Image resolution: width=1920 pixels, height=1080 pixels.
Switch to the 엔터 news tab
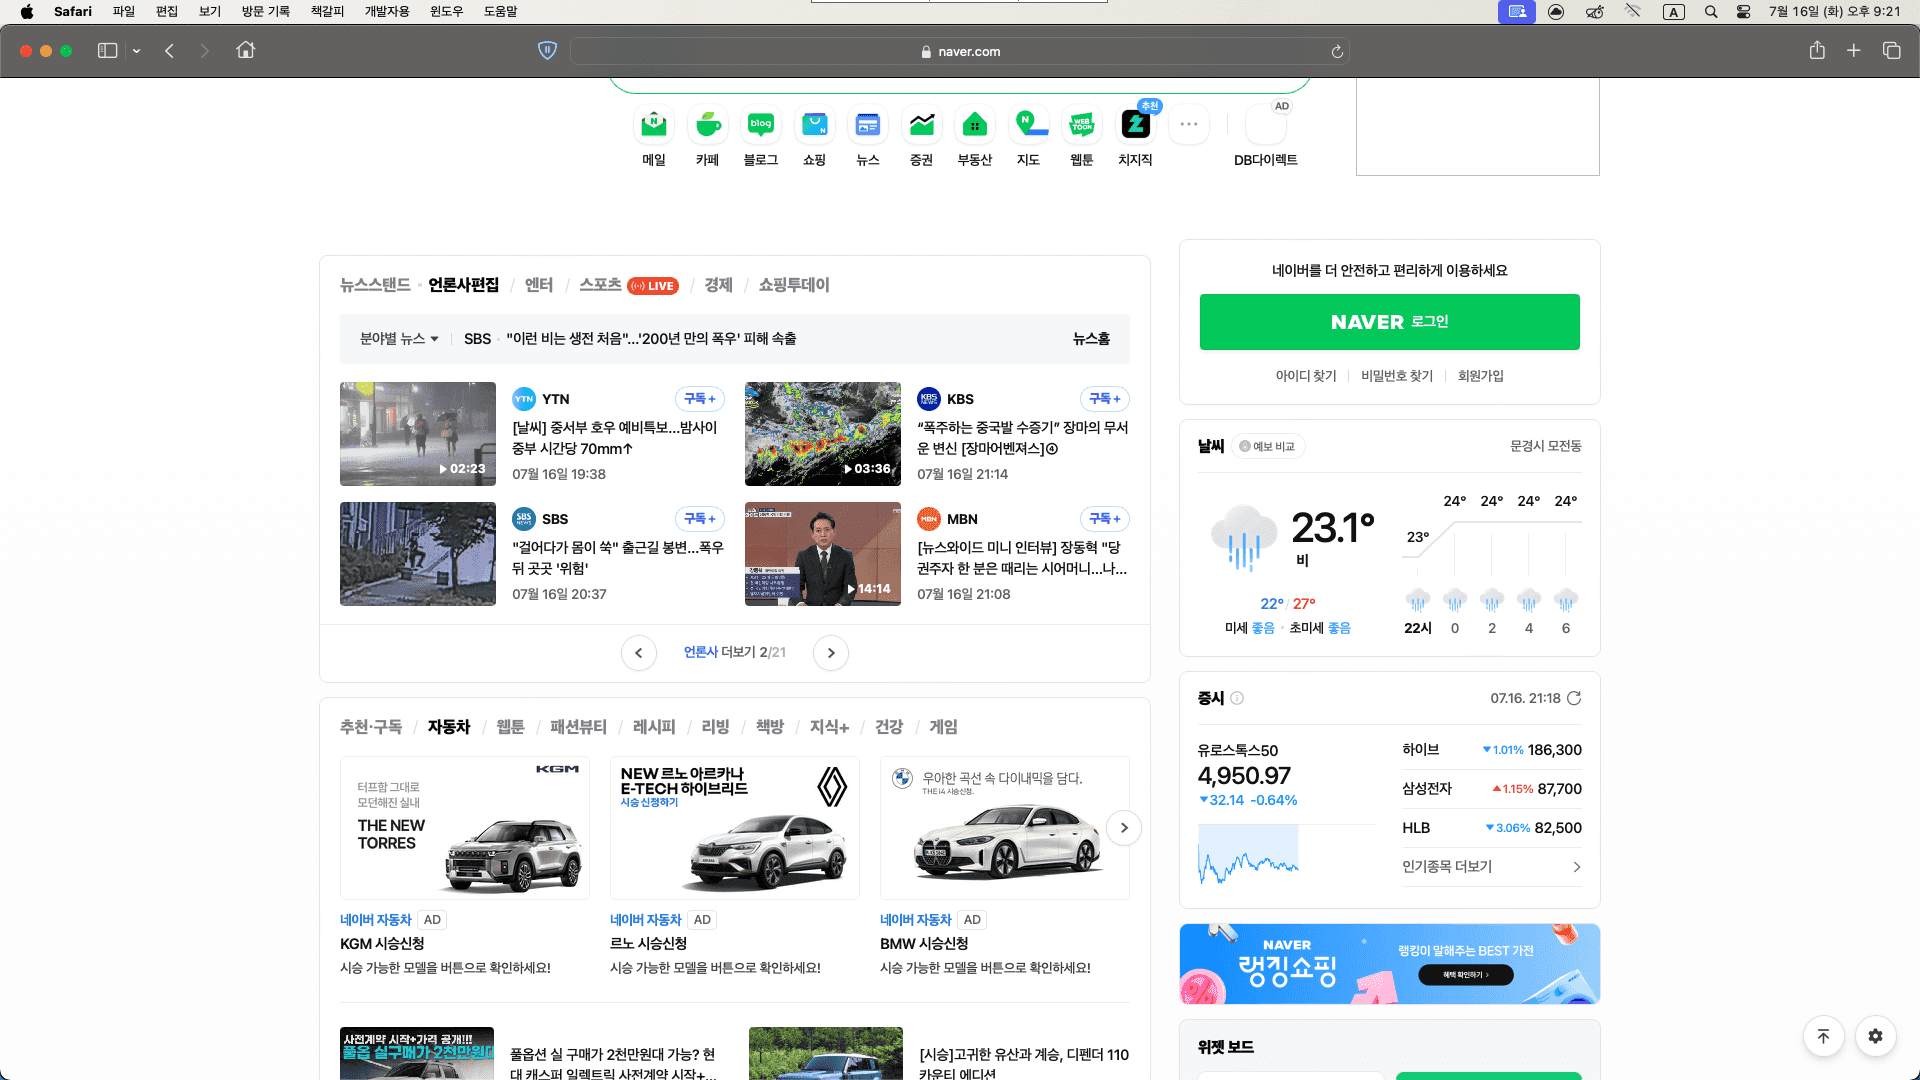538,285
